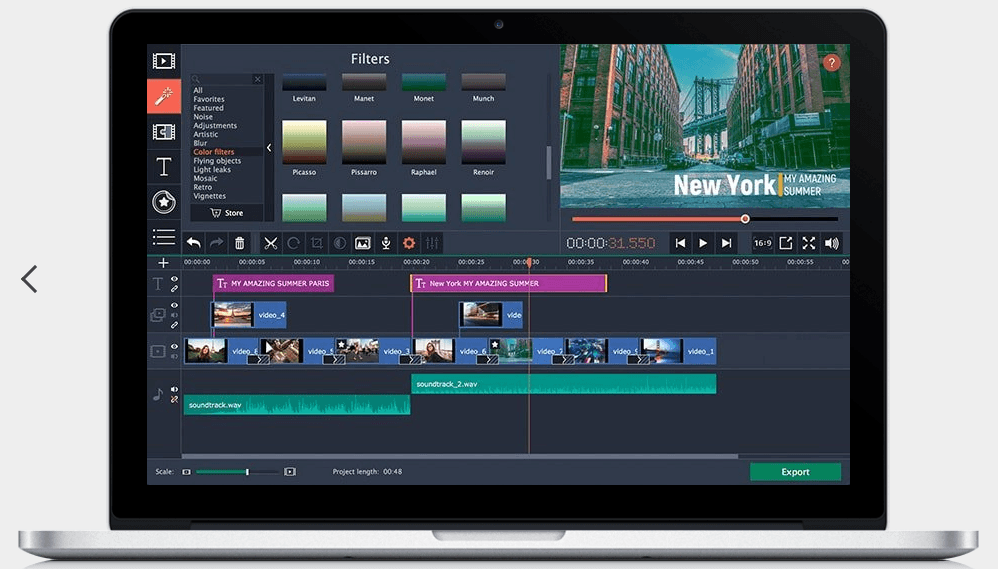
Task: Split clip with the scissors tool
Action: pos(271,242)
